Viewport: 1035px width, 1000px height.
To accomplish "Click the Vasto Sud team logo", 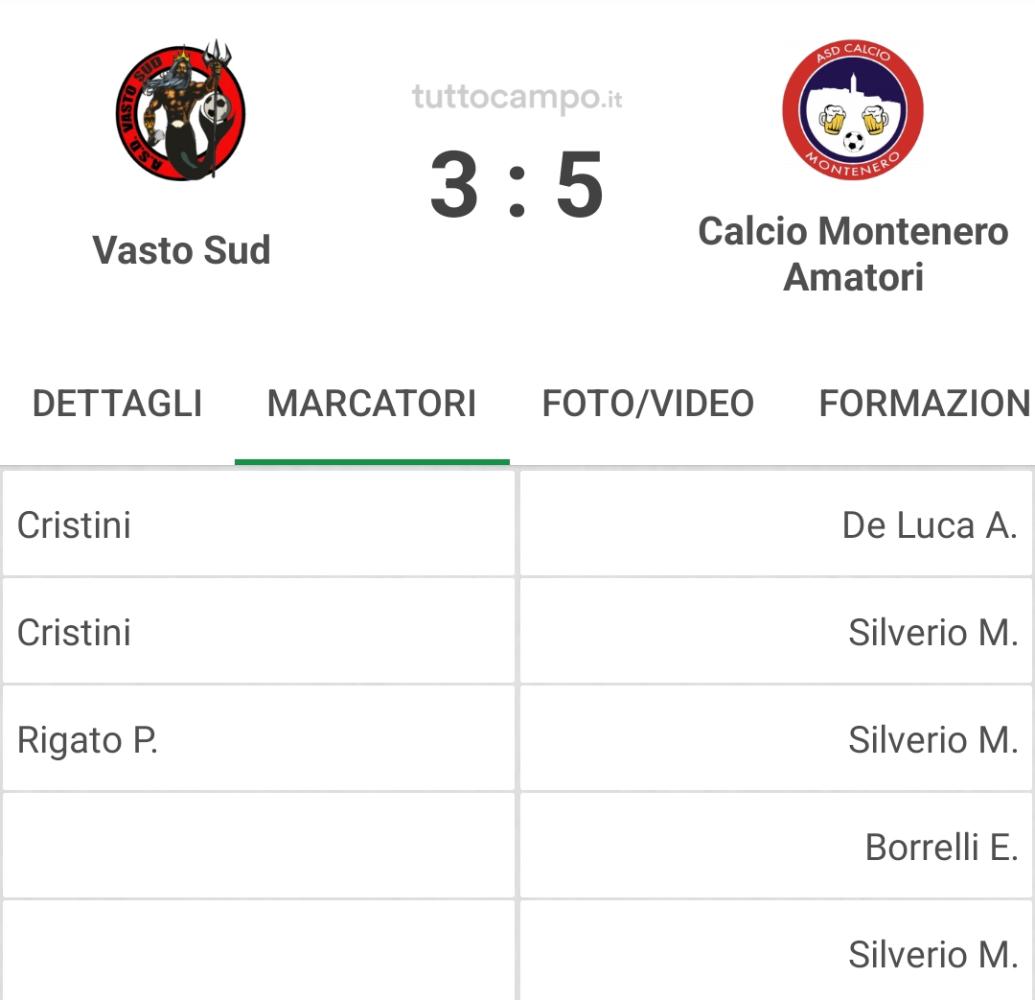I will pyautogui.click(x=181, y=110).
